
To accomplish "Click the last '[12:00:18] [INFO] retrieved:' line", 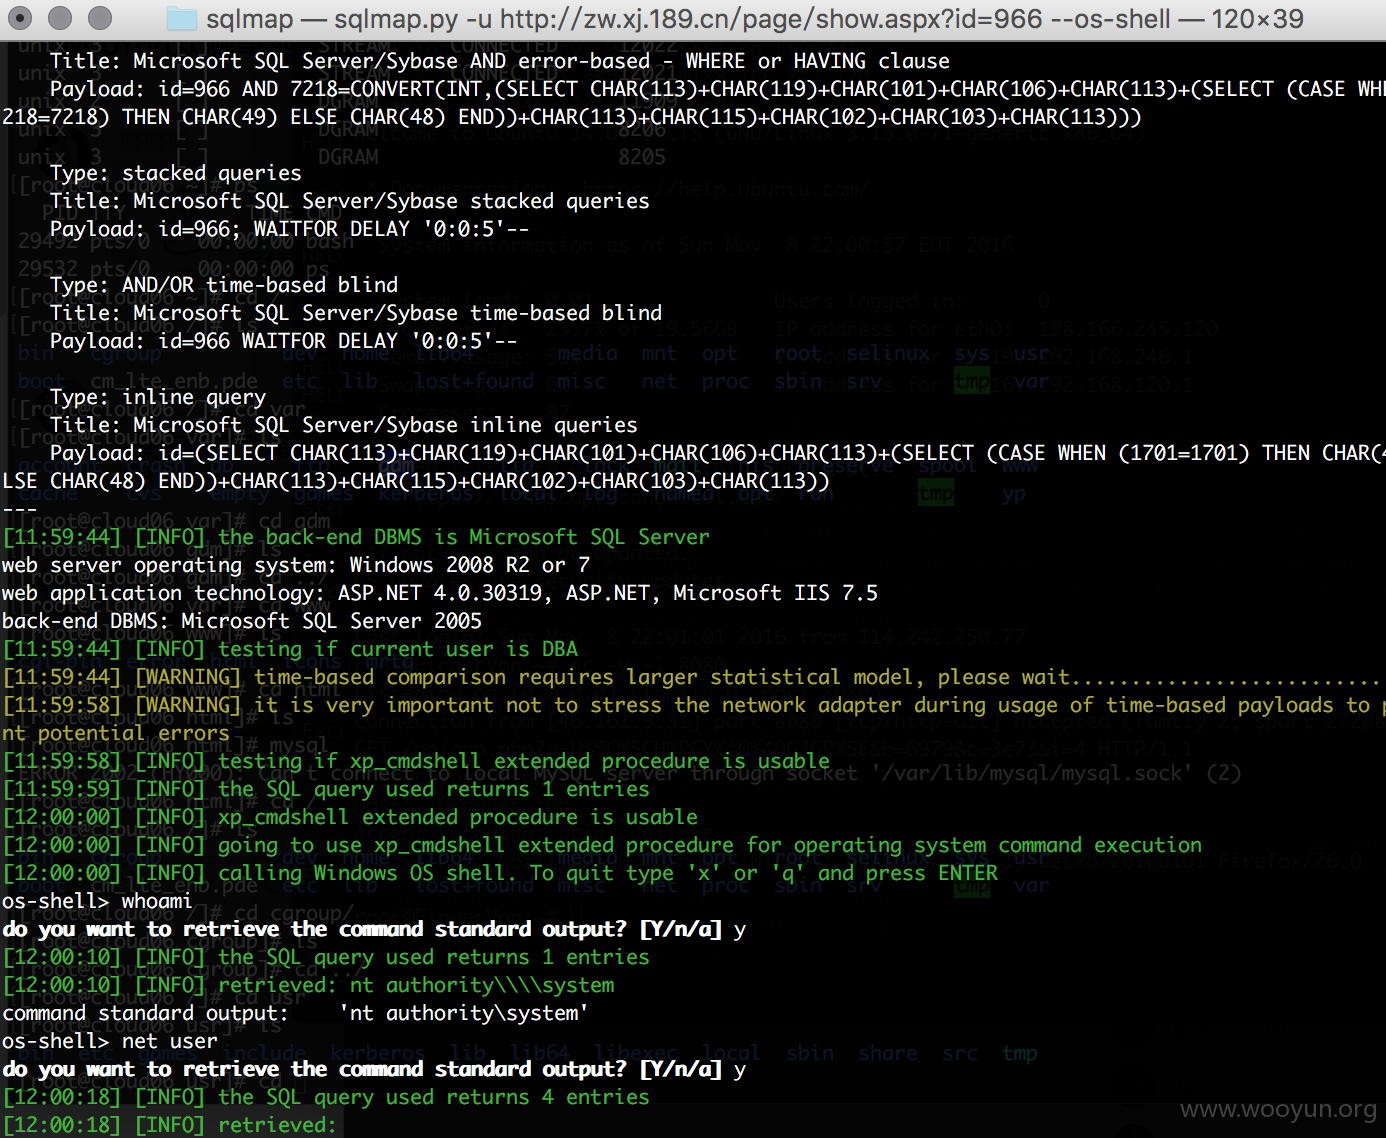I will [170, 1125].
